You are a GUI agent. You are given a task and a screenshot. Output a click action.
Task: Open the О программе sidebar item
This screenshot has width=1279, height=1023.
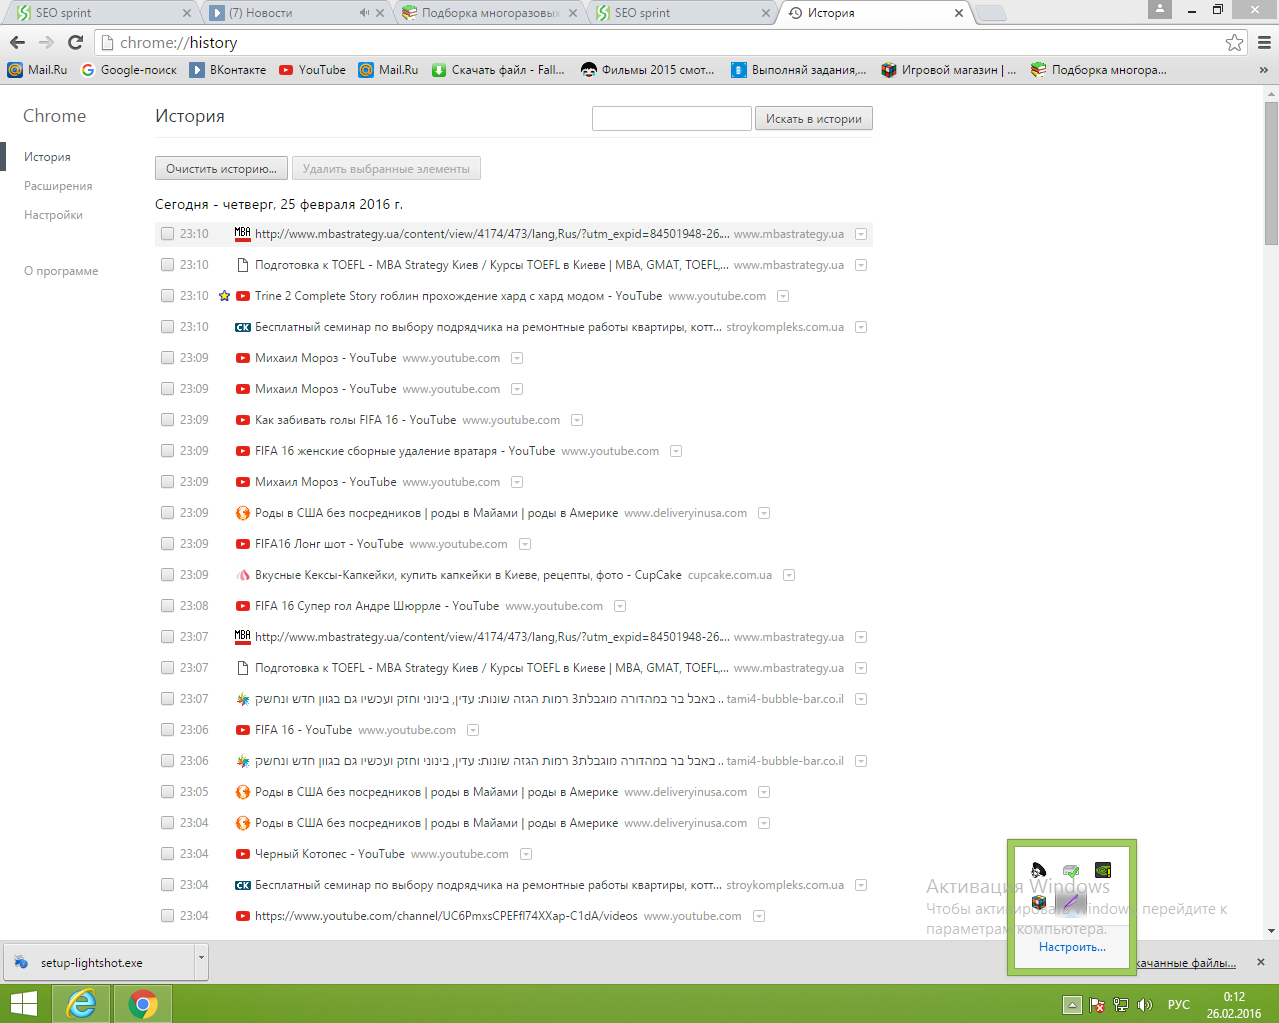(x=61, y=271)
